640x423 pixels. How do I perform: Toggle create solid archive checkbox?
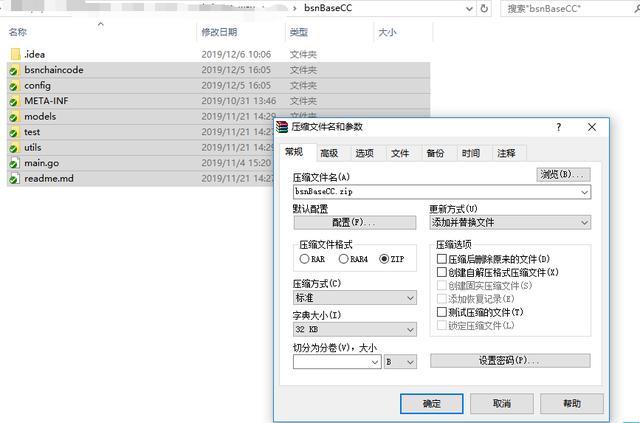point(442,285)
